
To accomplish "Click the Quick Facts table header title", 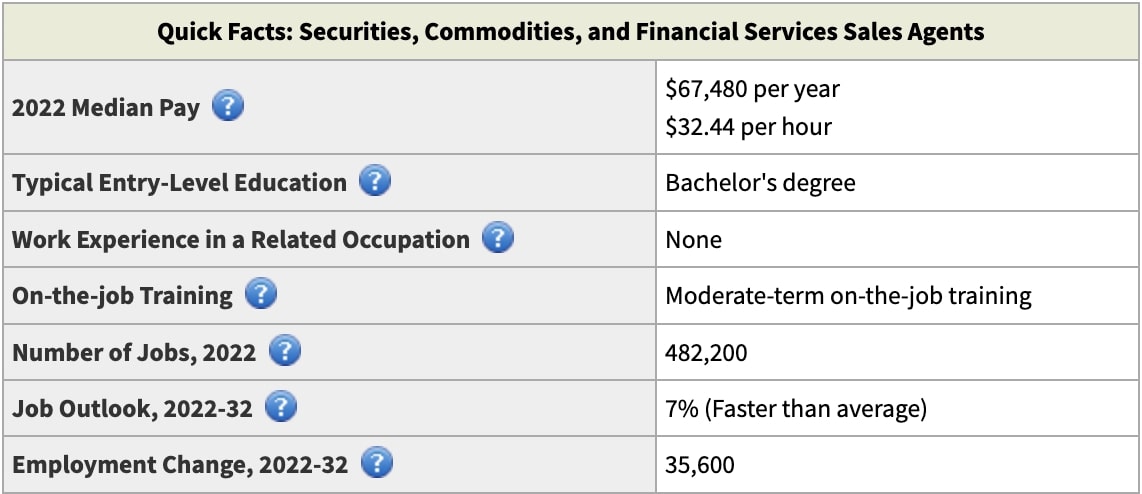I will (x=571, y=32).
